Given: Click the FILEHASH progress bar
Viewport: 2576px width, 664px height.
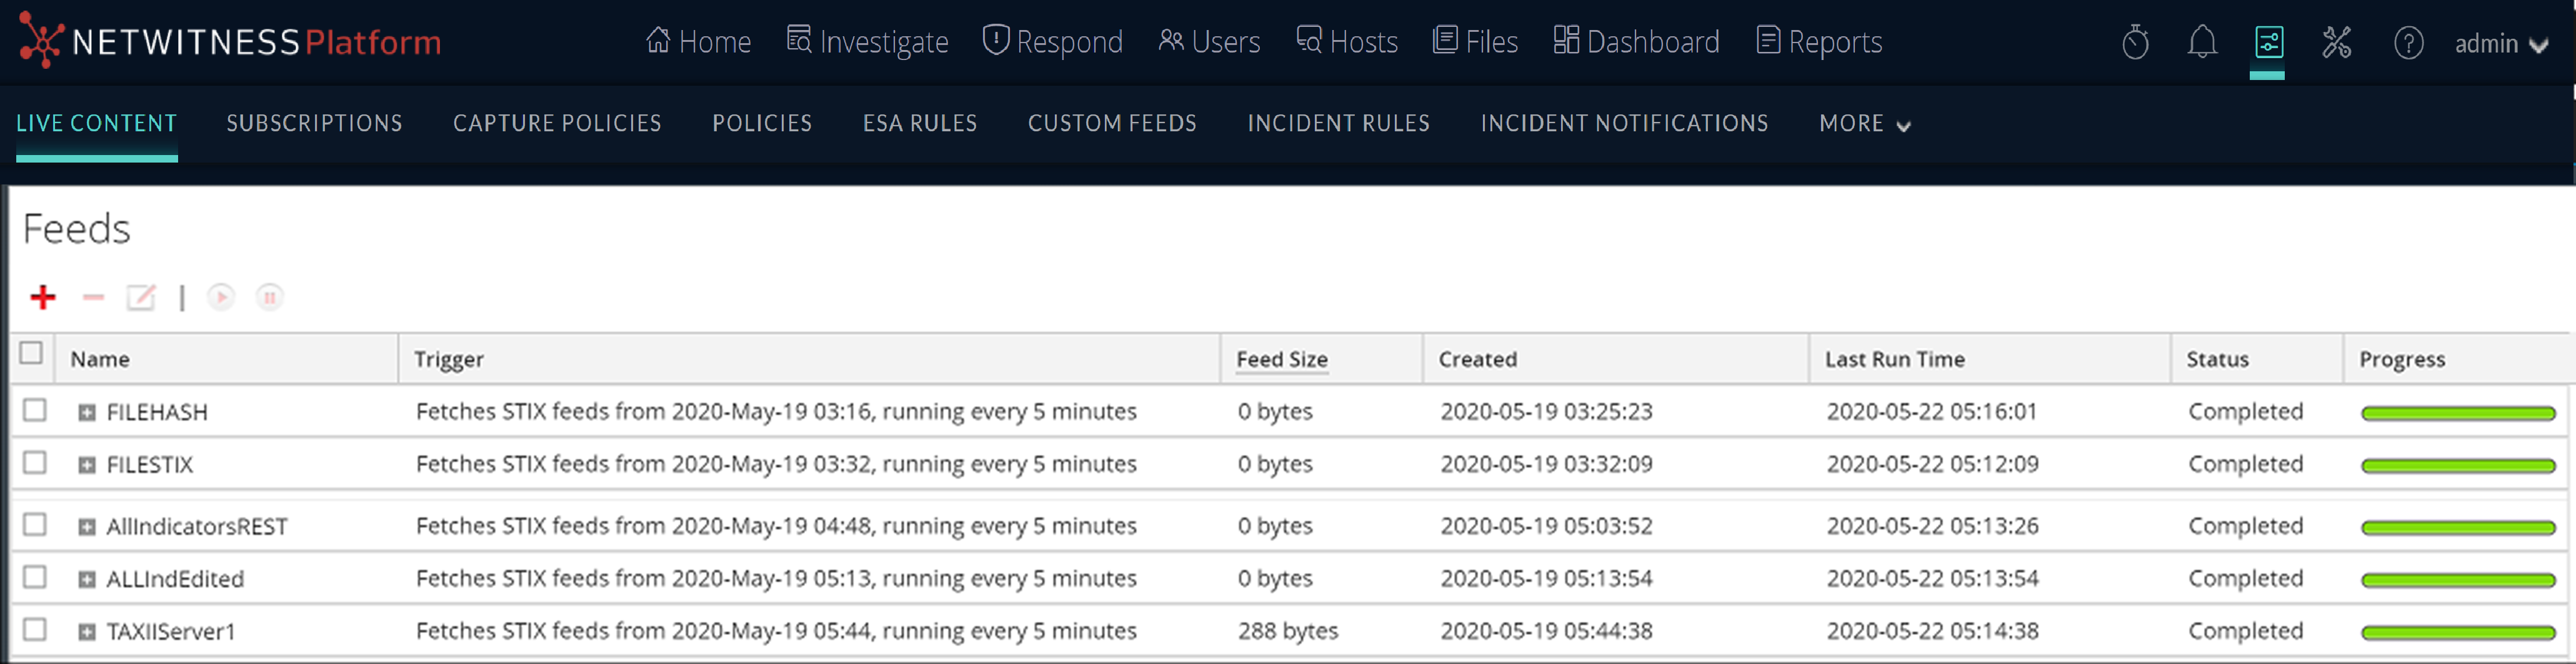Looking at the screenshot, I should (2457, 413).
